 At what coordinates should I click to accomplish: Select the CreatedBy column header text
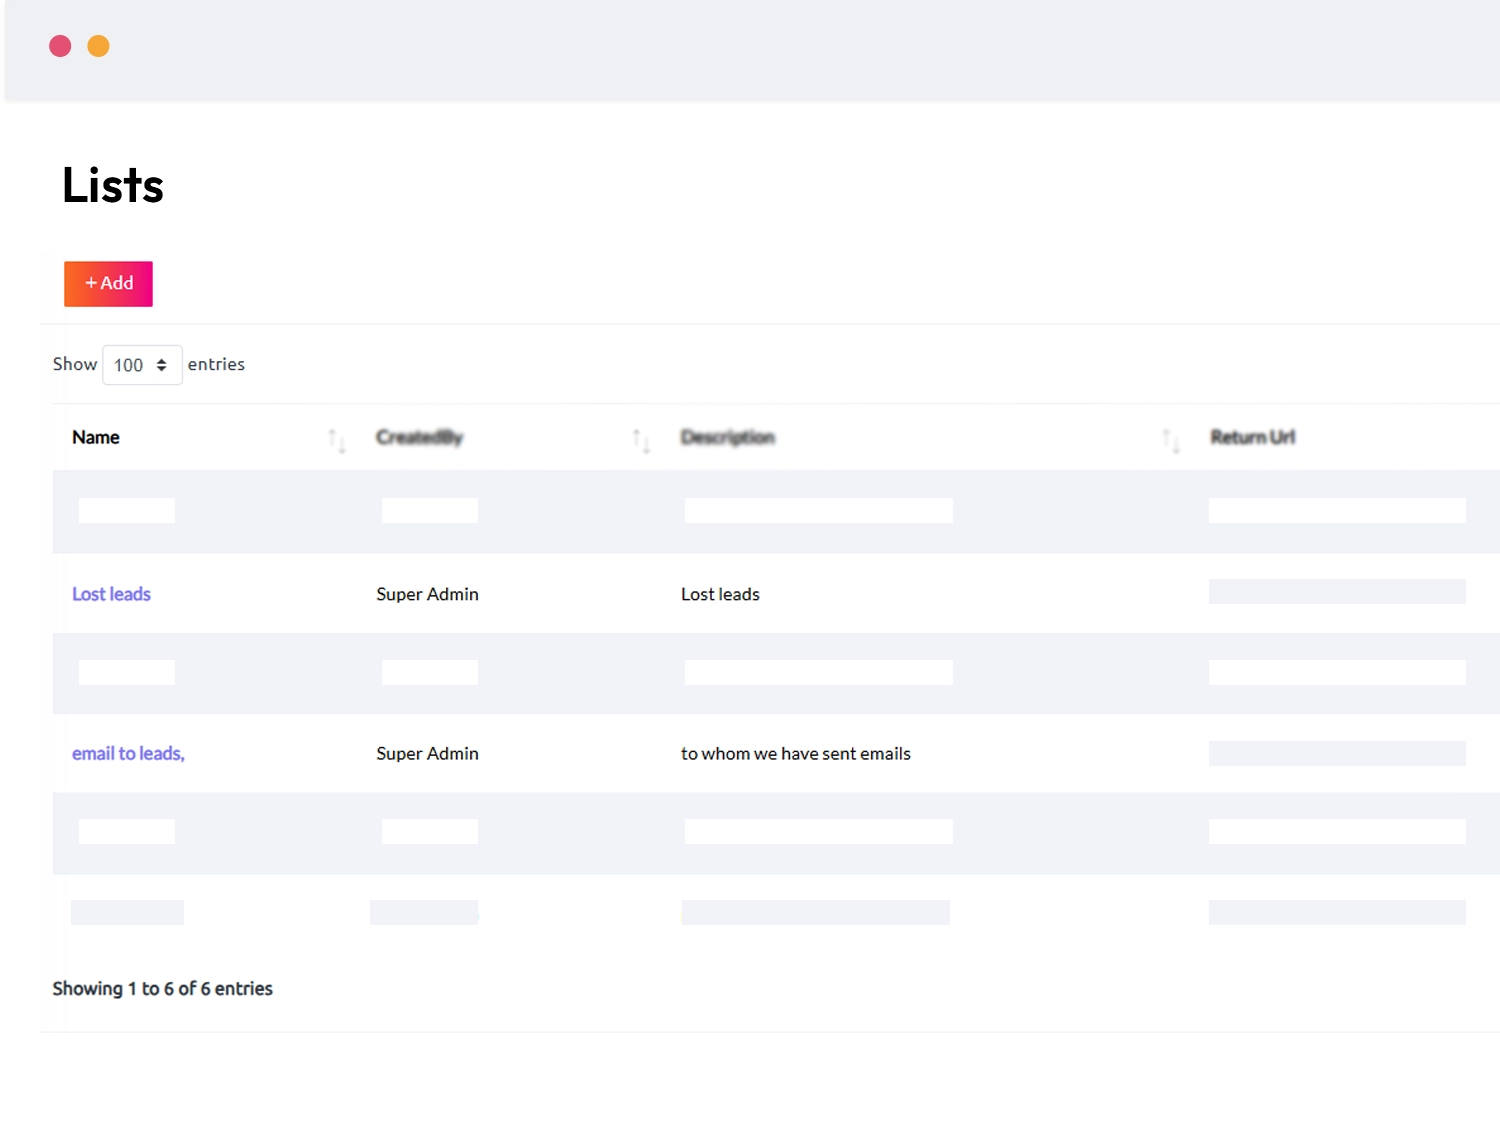pos(419,438)
